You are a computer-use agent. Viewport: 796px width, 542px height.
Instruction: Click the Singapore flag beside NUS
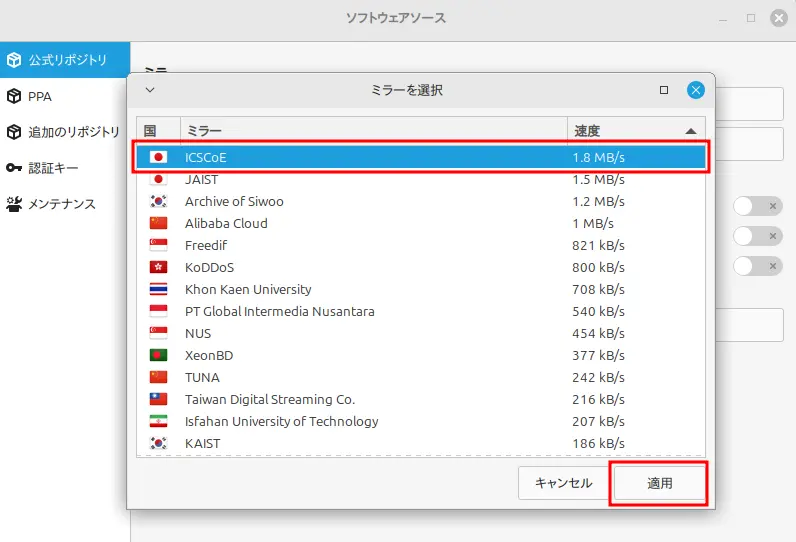(158, 333)
